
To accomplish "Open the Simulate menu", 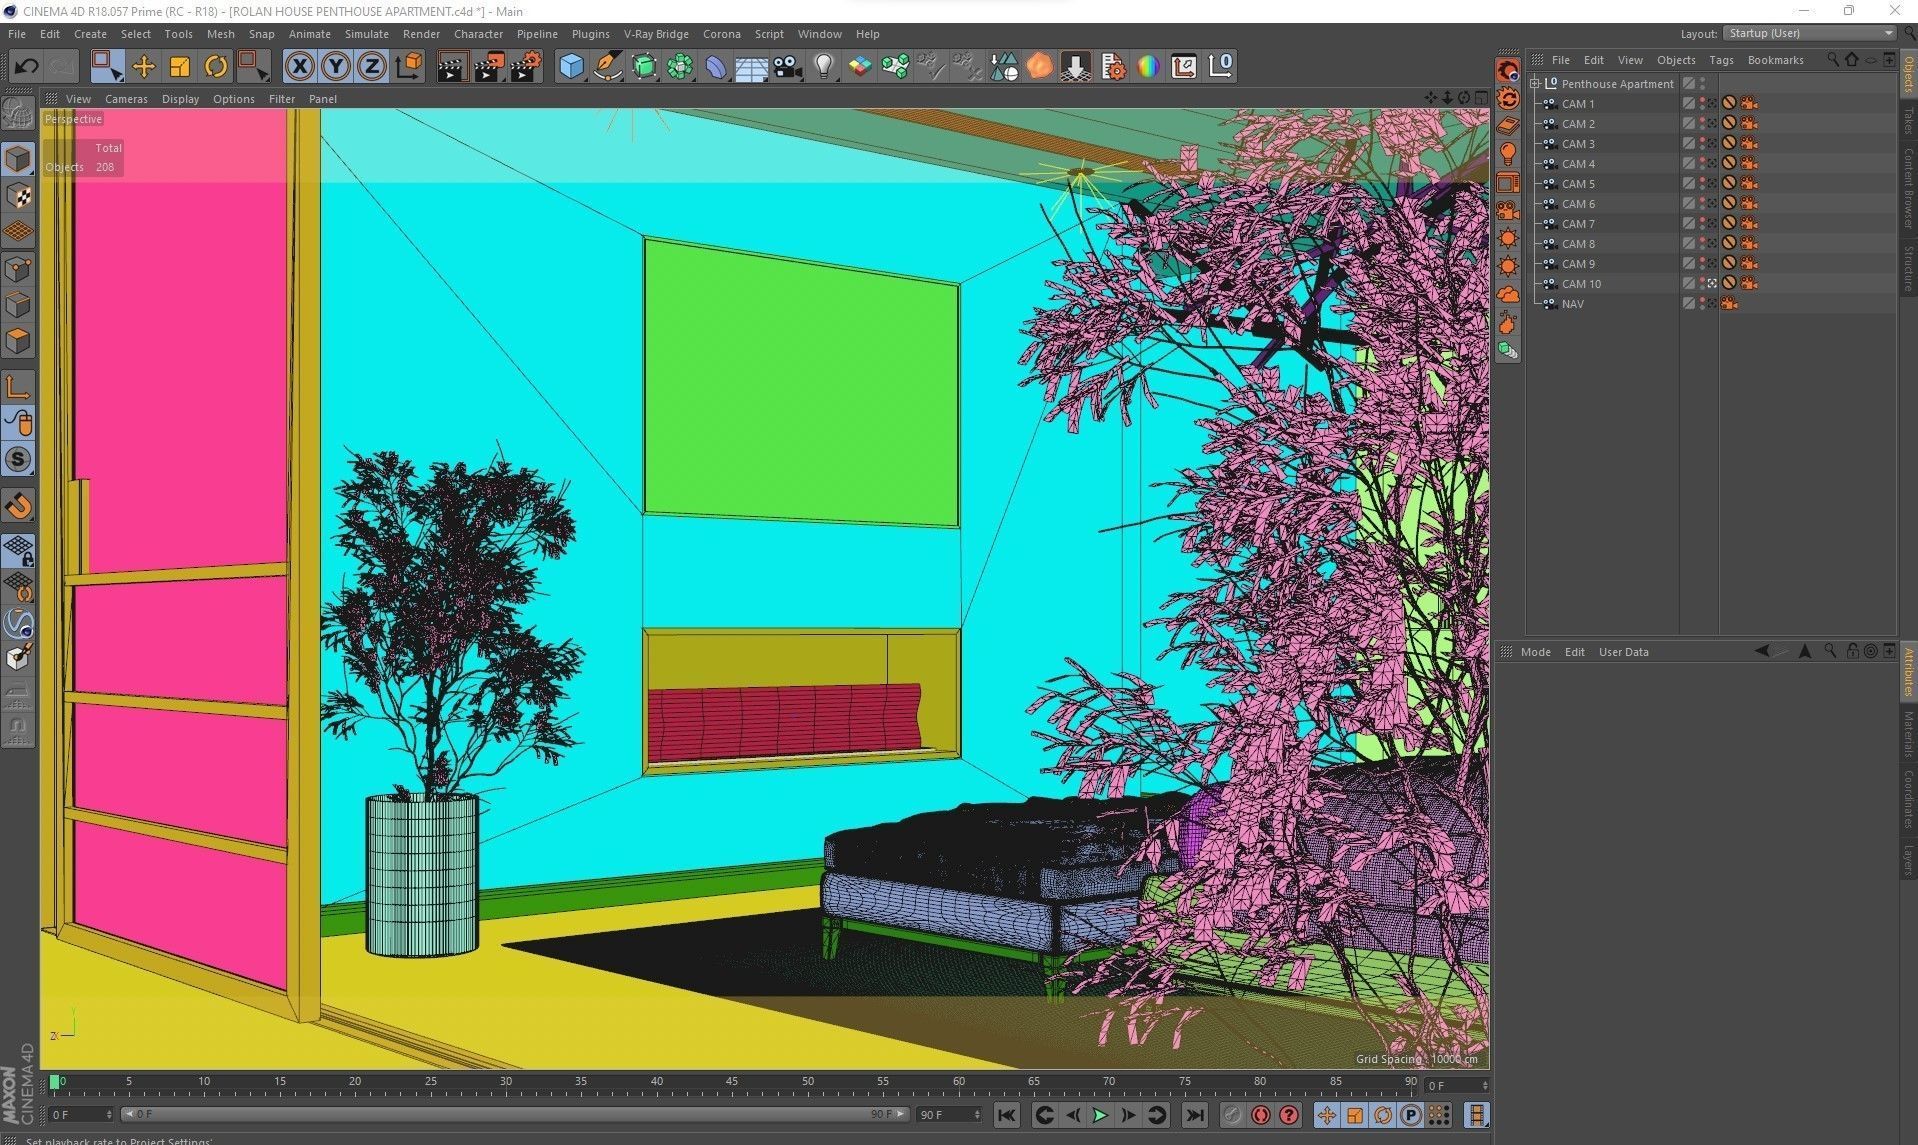I will click(x=366, y=34).
